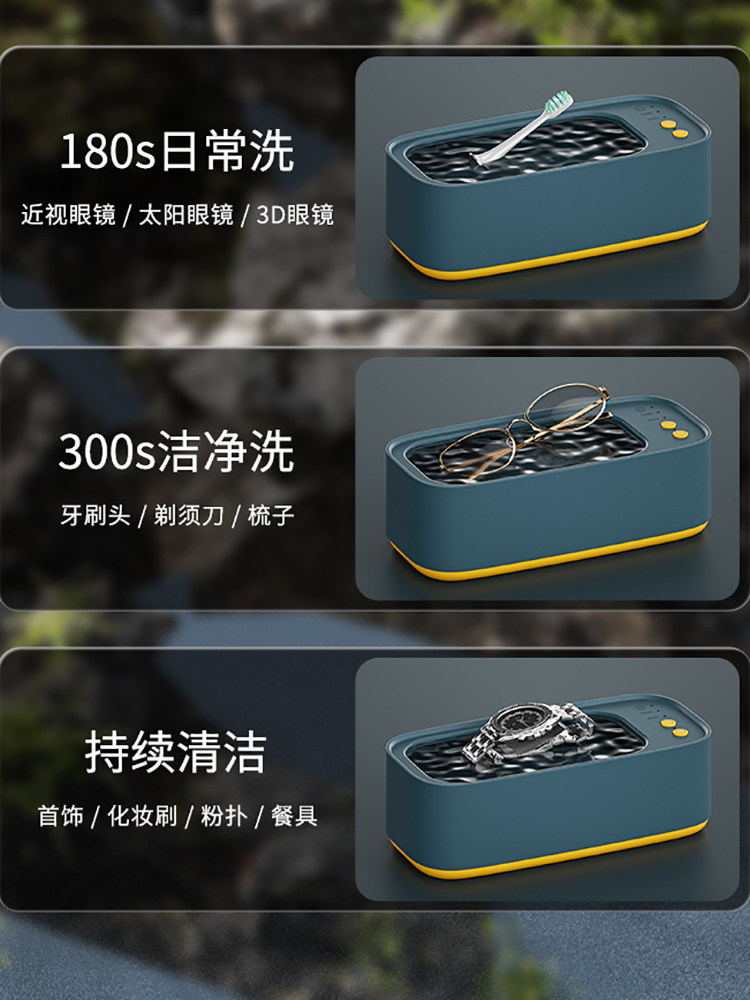Click the 近视眼镜 label
The height and width of the screenshot is (1000, 750).
click(x=68, y=215)
